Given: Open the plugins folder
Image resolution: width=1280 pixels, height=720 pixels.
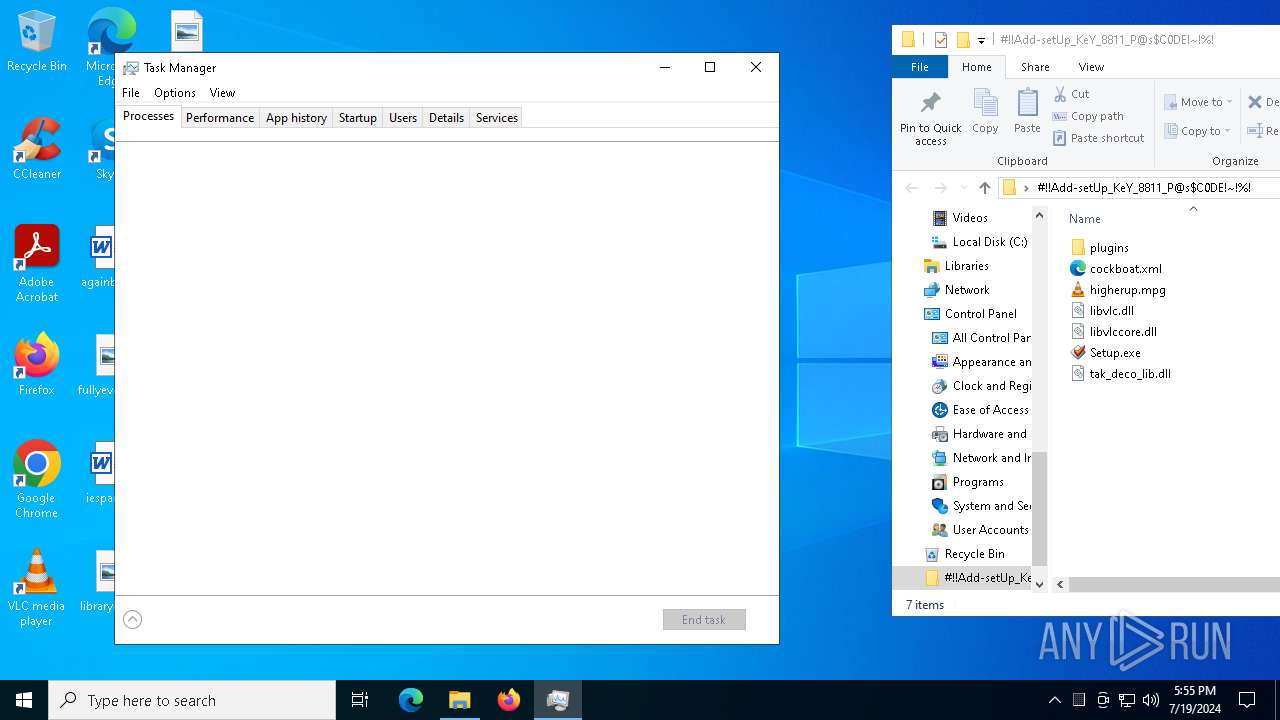Looking at the screenshot, I should (1099, 247).
